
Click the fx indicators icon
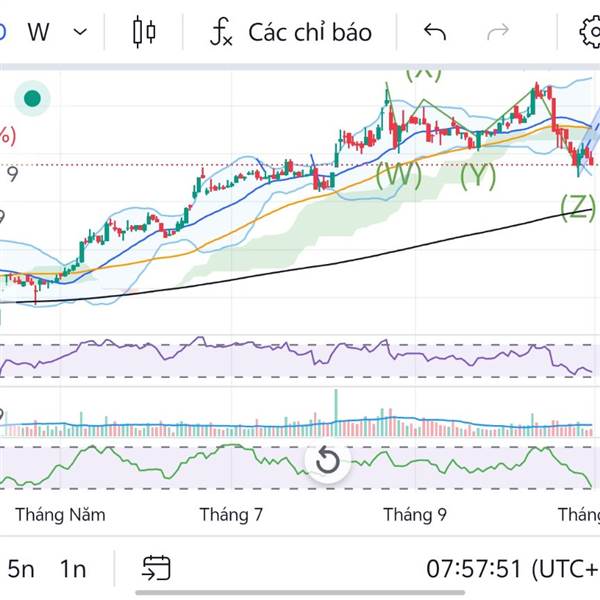coord(220,32)
